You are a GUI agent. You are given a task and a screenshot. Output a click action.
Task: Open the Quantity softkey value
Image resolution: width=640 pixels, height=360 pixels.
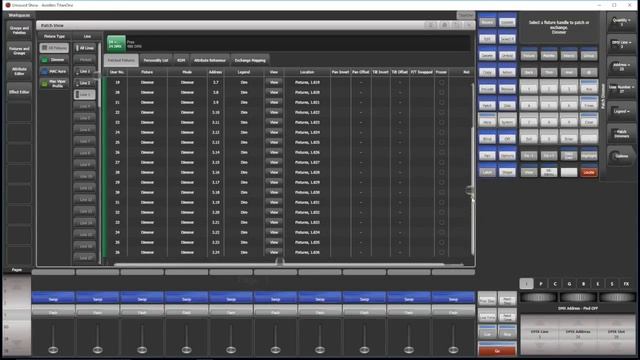[x=621, y=22]
